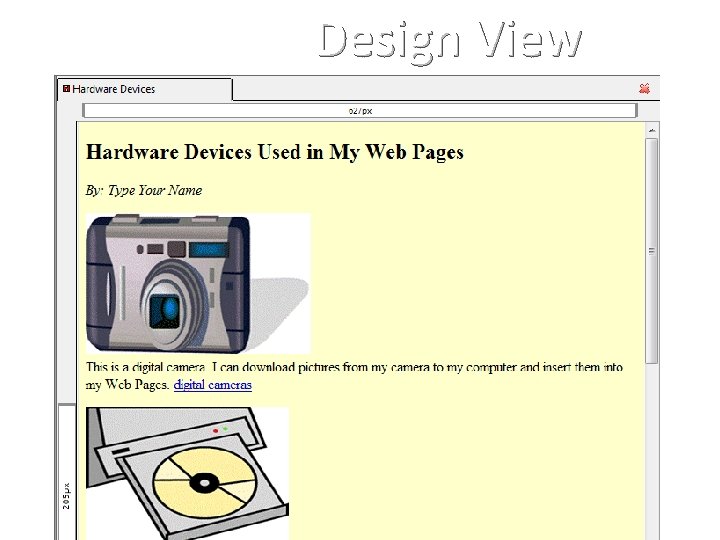Click the paragraph This is a digital camera
Image resolution: width=720 pixels, height=540 pixels.
tap(354, 376)
